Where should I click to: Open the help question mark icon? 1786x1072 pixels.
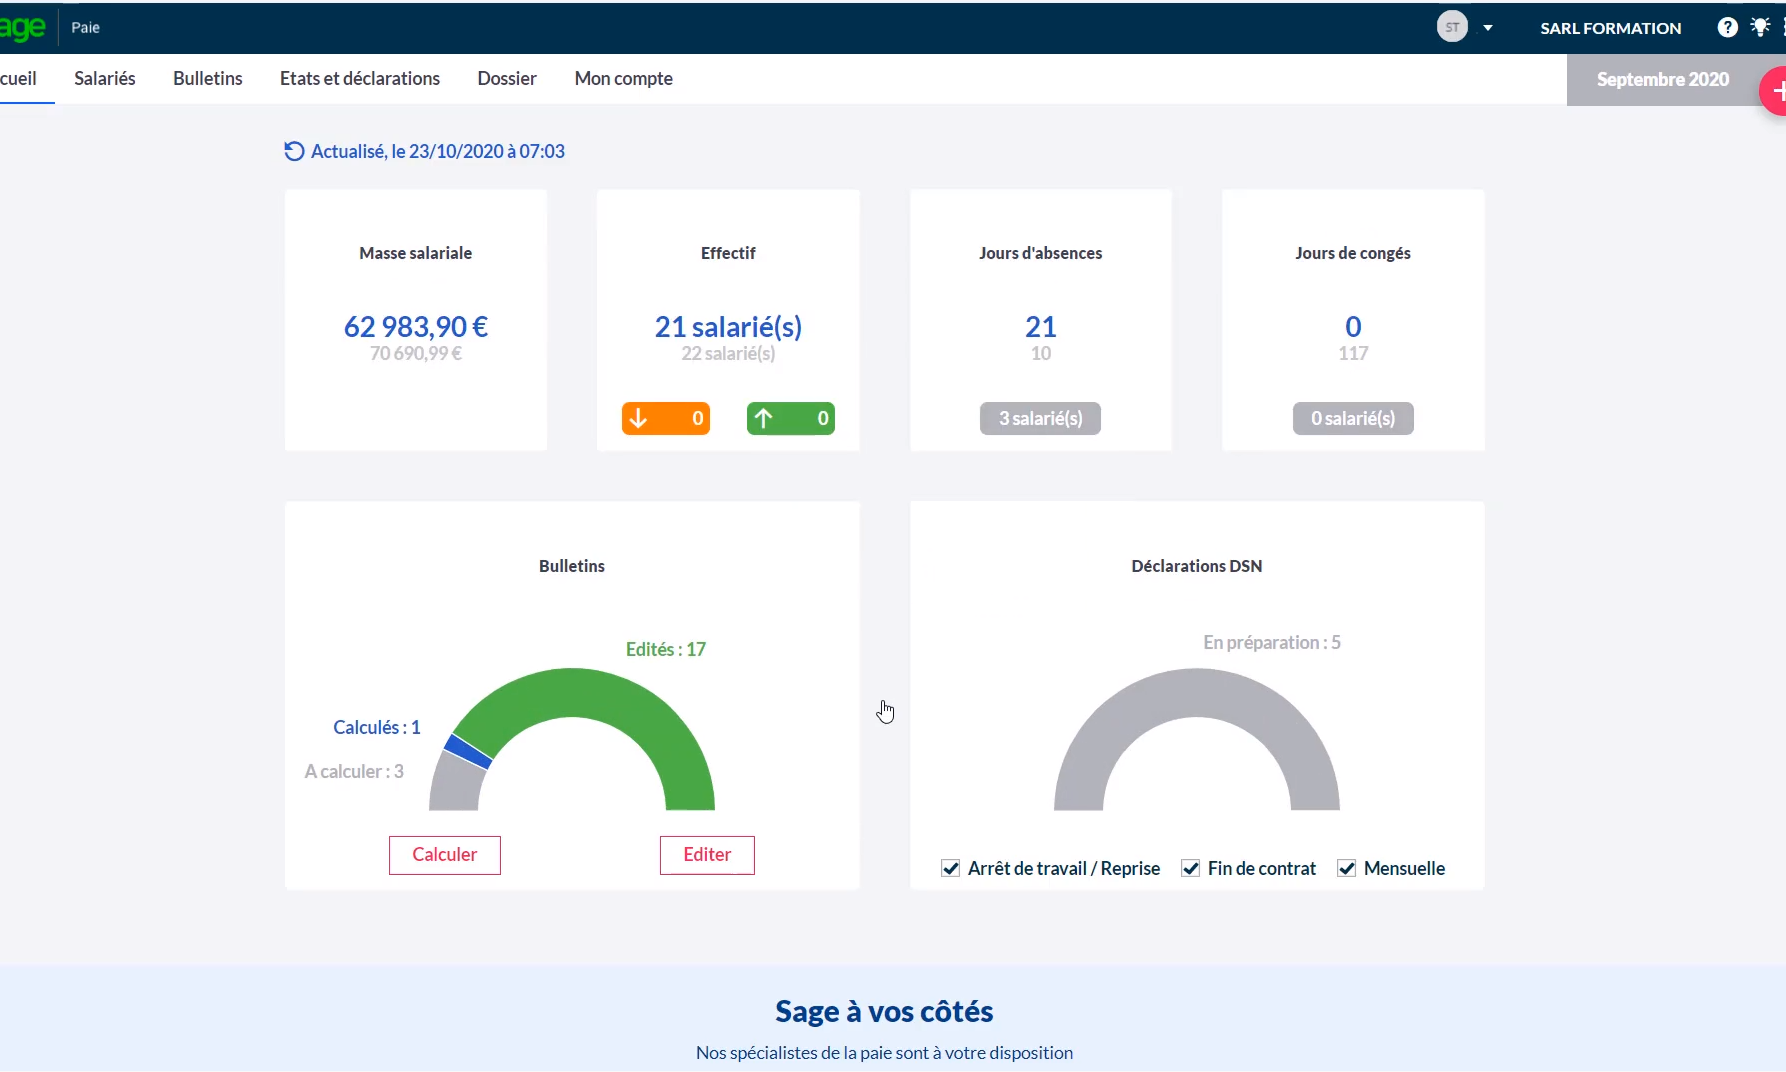(x=1727, y=27)
